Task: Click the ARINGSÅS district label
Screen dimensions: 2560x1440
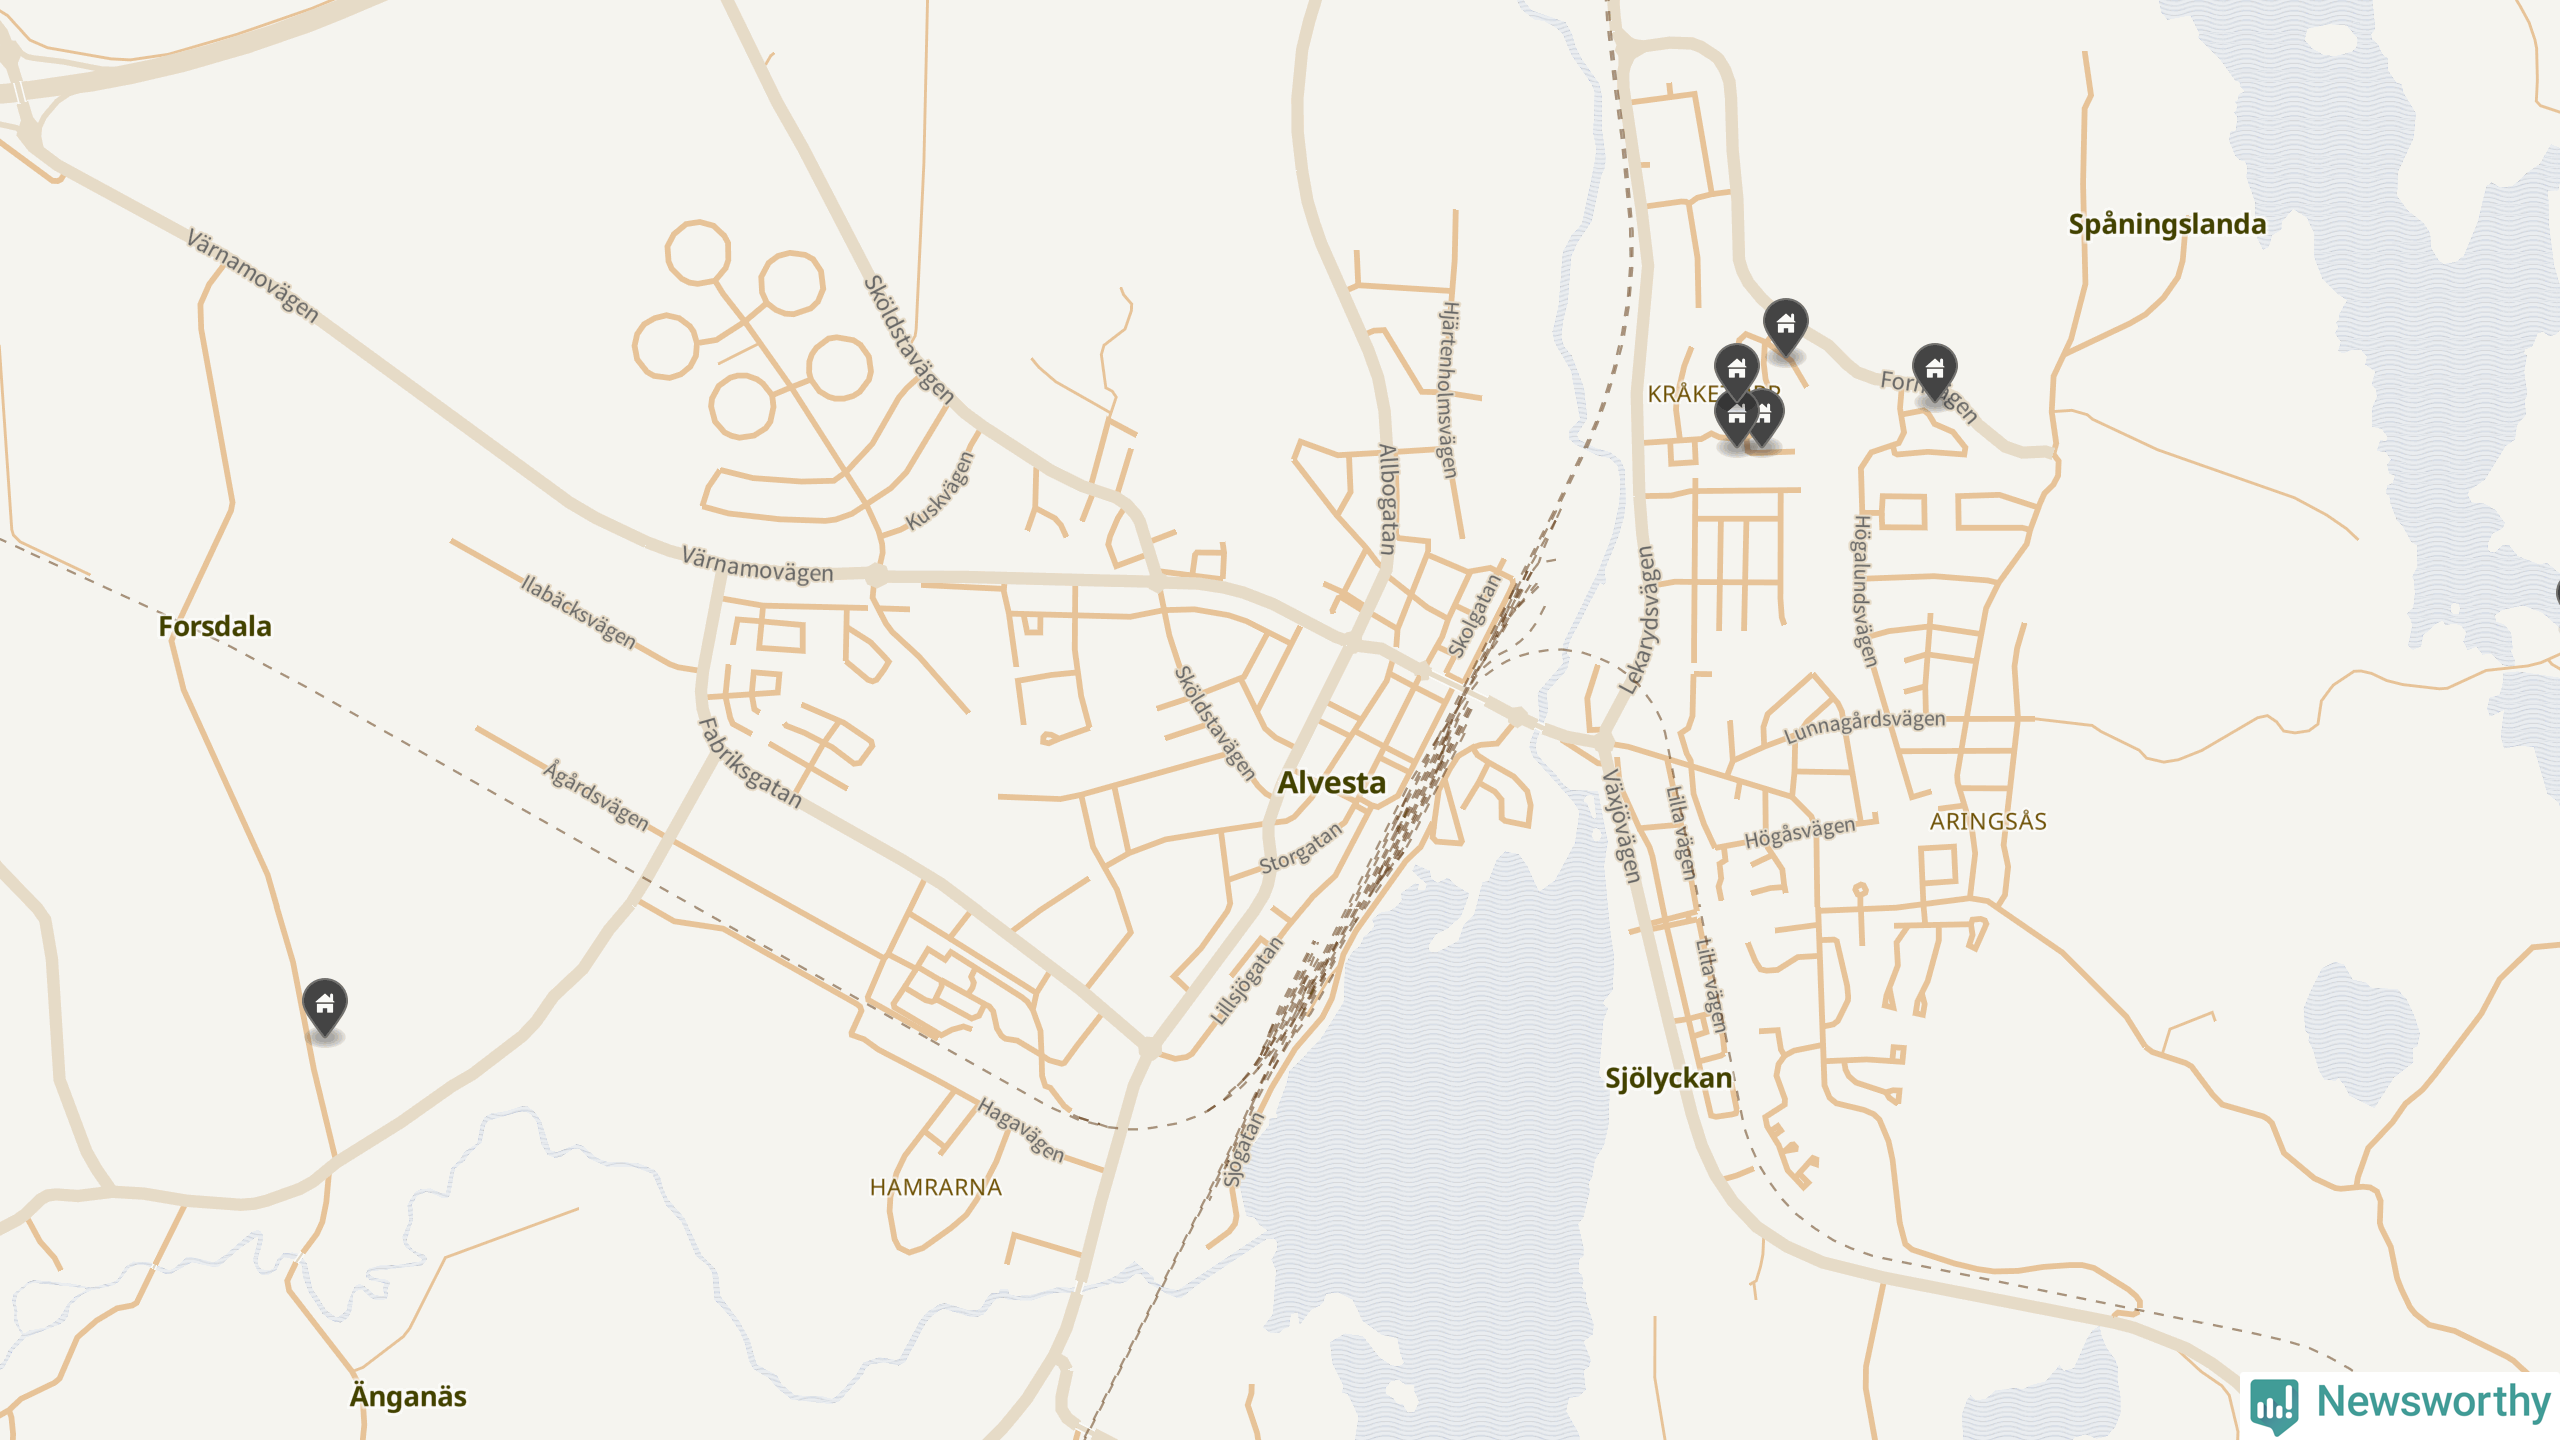Action: point(1988,821)
